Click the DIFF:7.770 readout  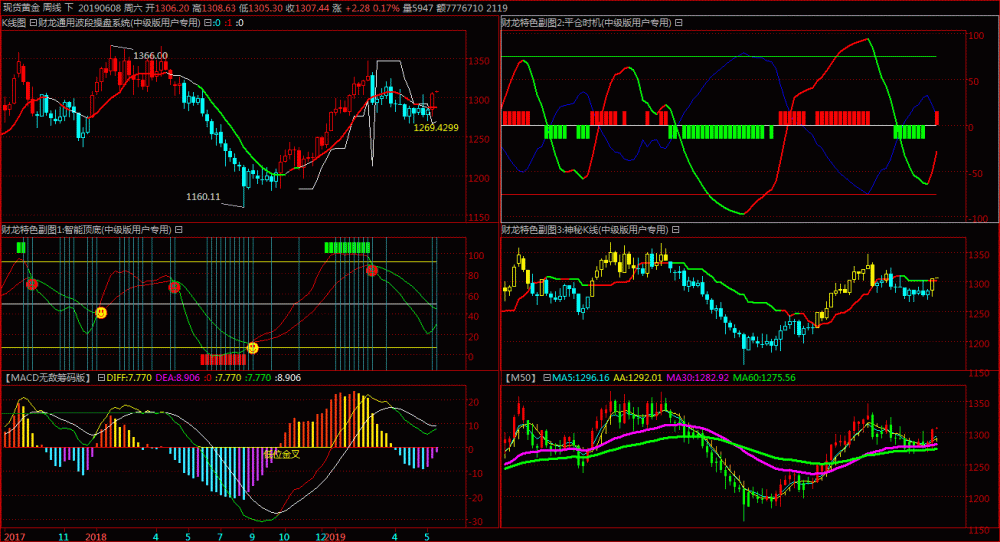pyautogui.click(x=129, y=377)
